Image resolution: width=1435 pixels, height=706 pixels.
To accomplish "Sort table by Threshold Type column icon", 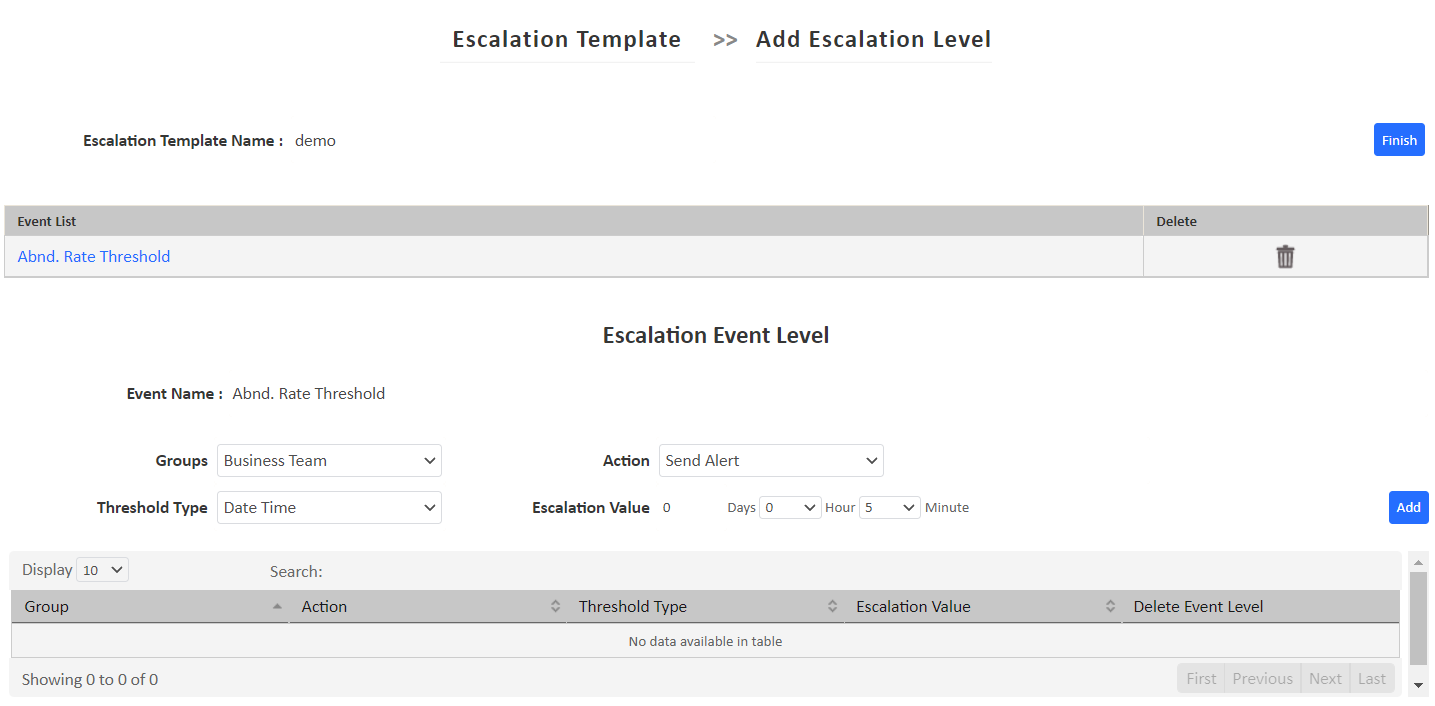I will pos(833,606).
